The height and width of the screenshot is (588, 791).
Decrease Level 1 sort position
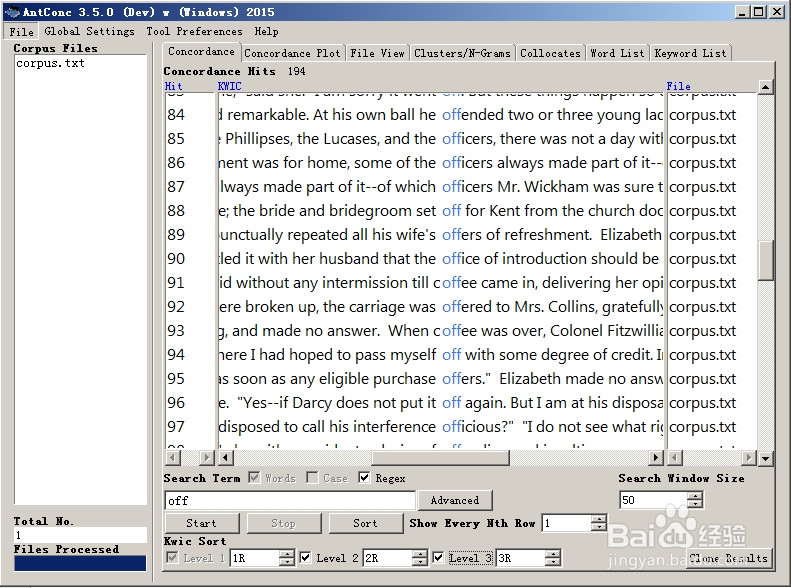click(286, 562)
